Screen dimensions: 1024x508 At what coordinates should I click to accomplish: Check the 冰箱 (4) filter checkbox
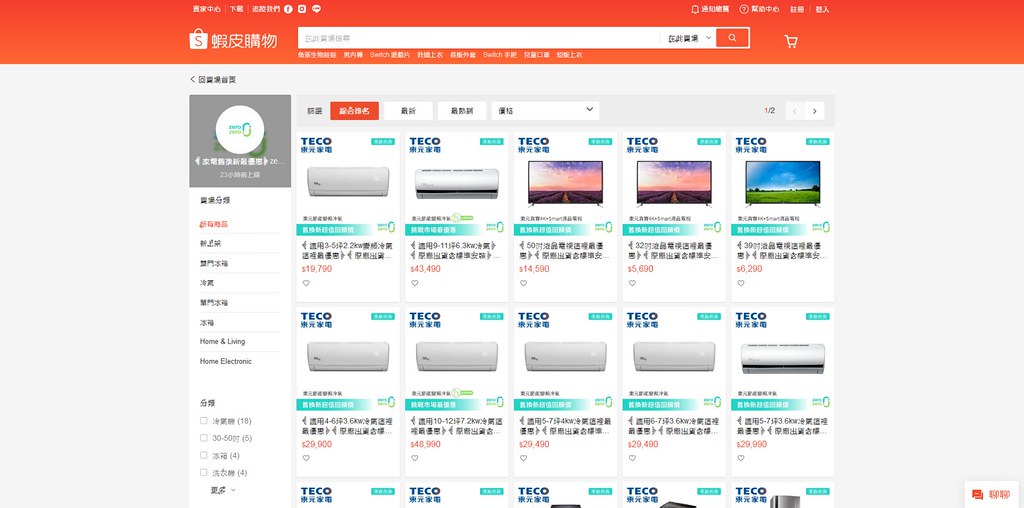204,455
